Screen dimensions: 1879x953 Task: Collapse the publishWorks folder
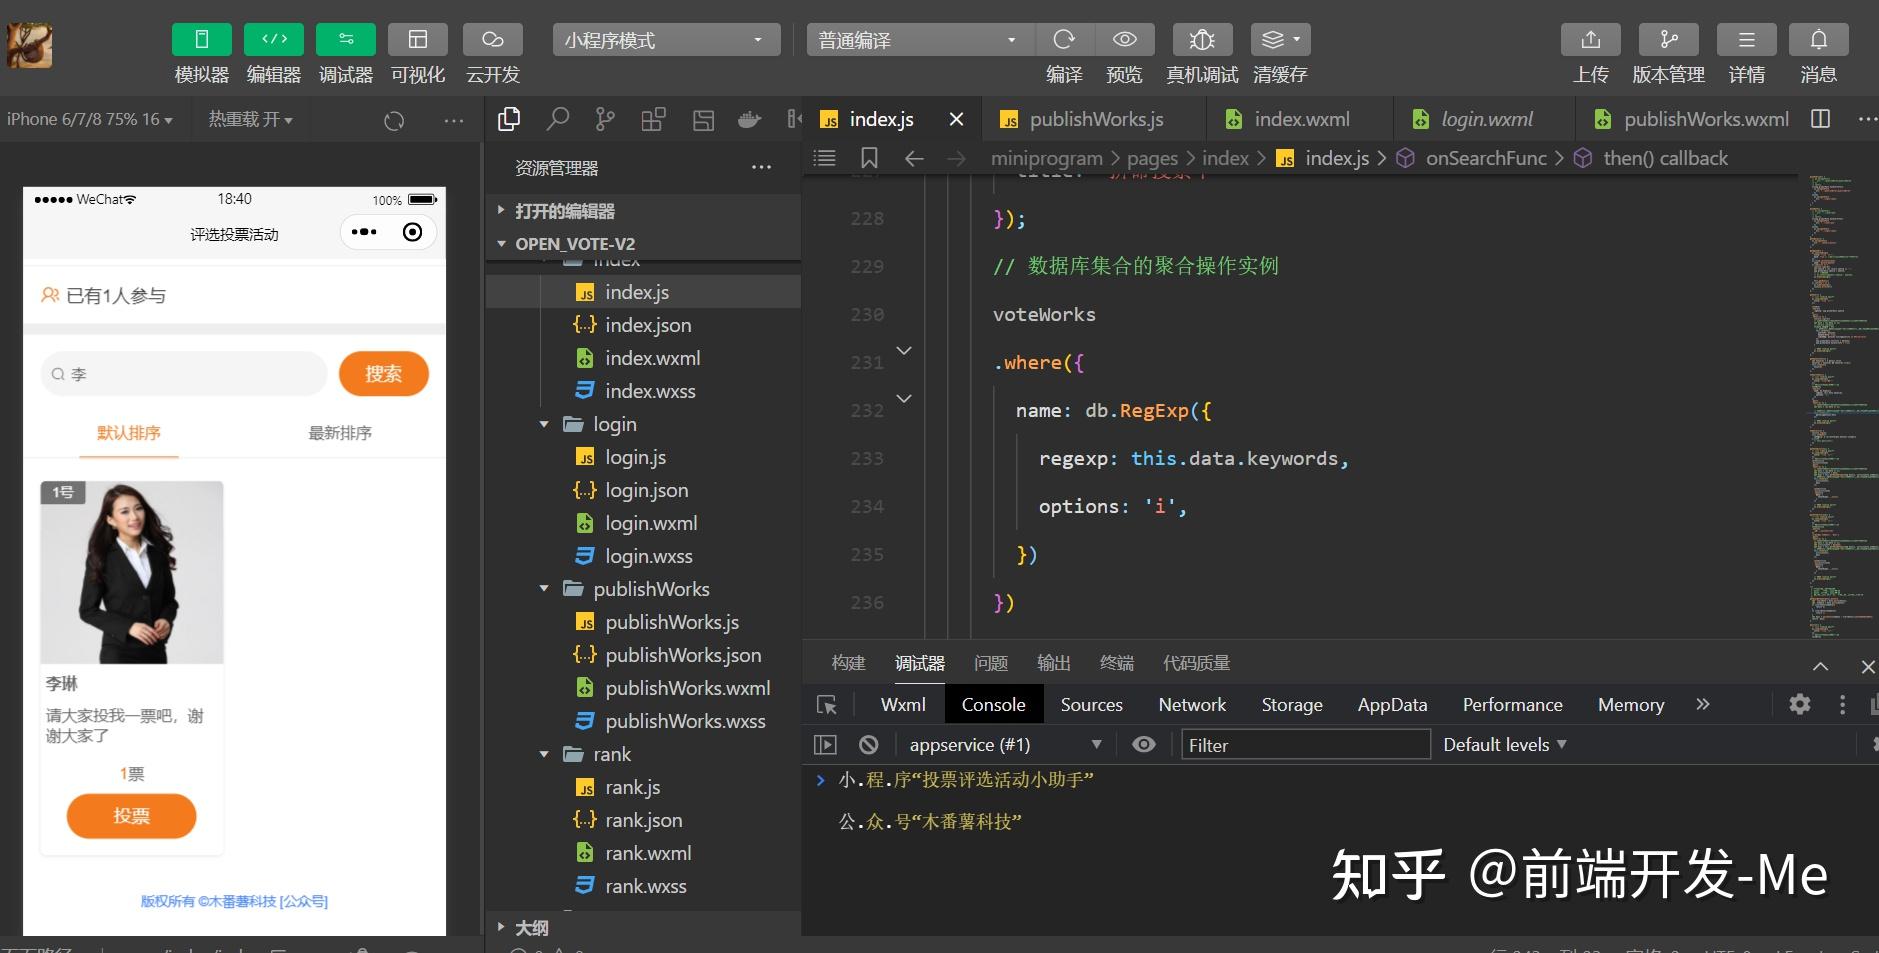[544, 589]
